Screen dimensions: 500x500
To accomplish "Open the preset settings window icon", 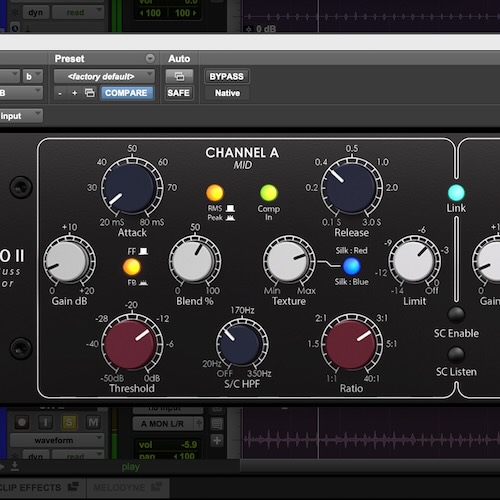I will (x=90, y=93).
